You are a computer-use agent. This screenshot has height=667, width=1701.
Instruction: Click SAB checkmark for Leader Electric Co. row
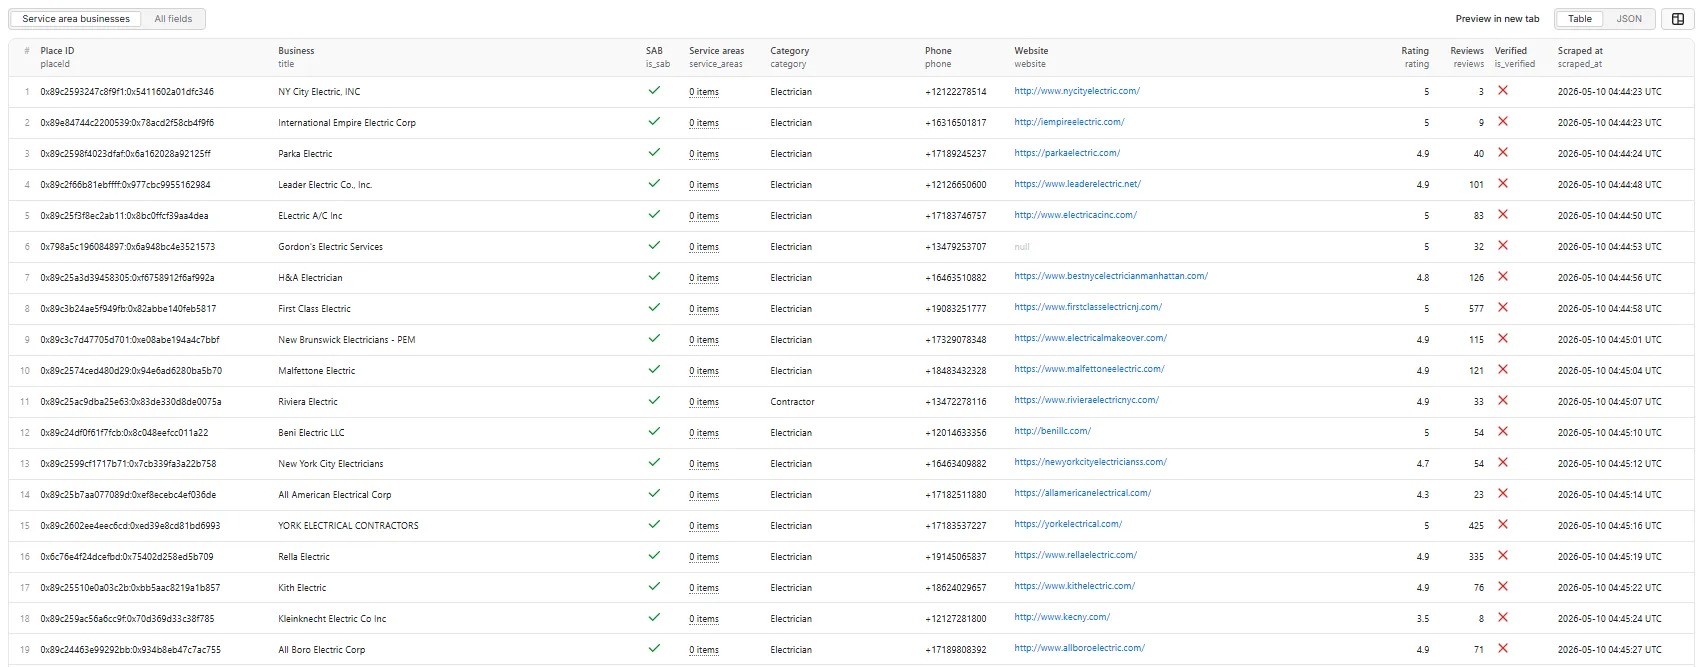pos(654,183)
